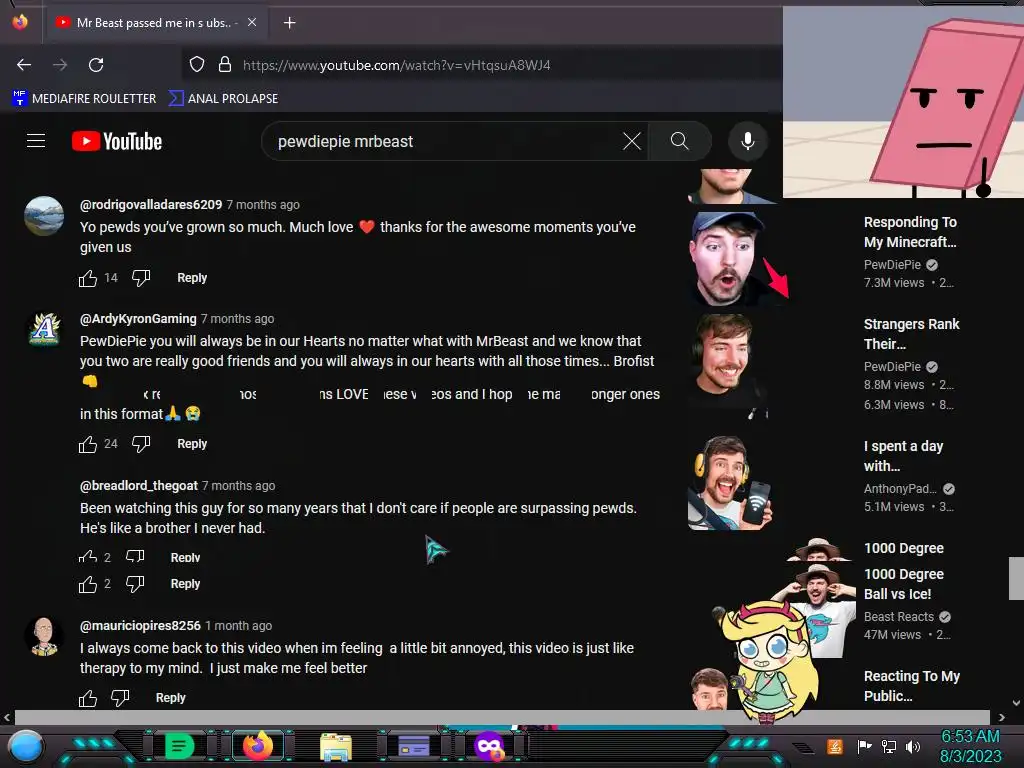The width and height of the screenshot is (1024, 768).
Task: Click the taskbar clock showing 6:53 AM
Action: point(970,746)
